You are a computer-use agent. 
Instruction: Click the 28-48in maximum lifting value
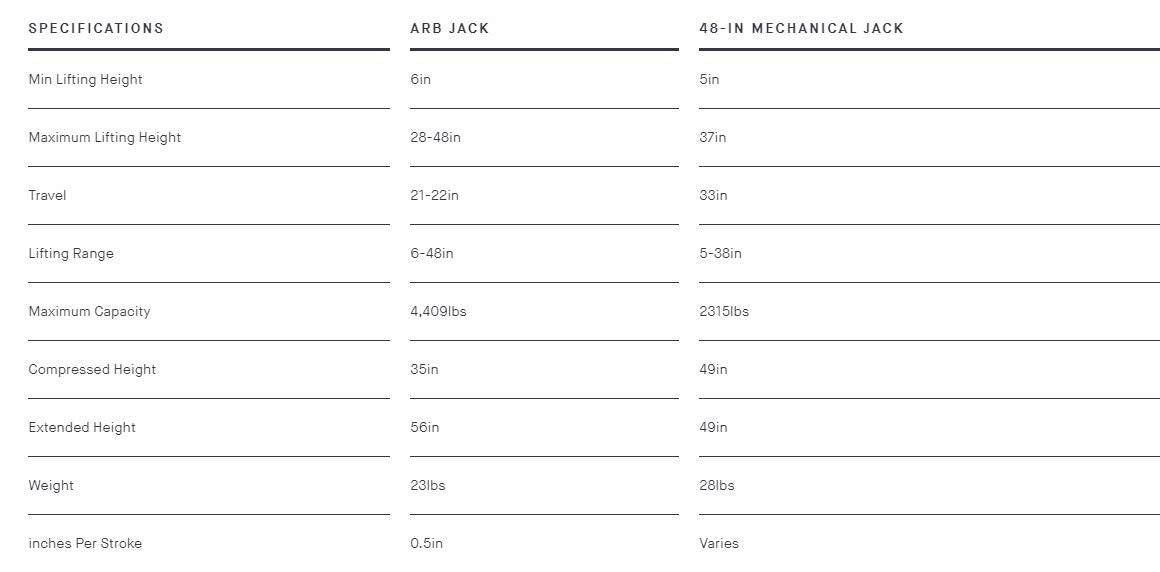click(x=436, y=138)
